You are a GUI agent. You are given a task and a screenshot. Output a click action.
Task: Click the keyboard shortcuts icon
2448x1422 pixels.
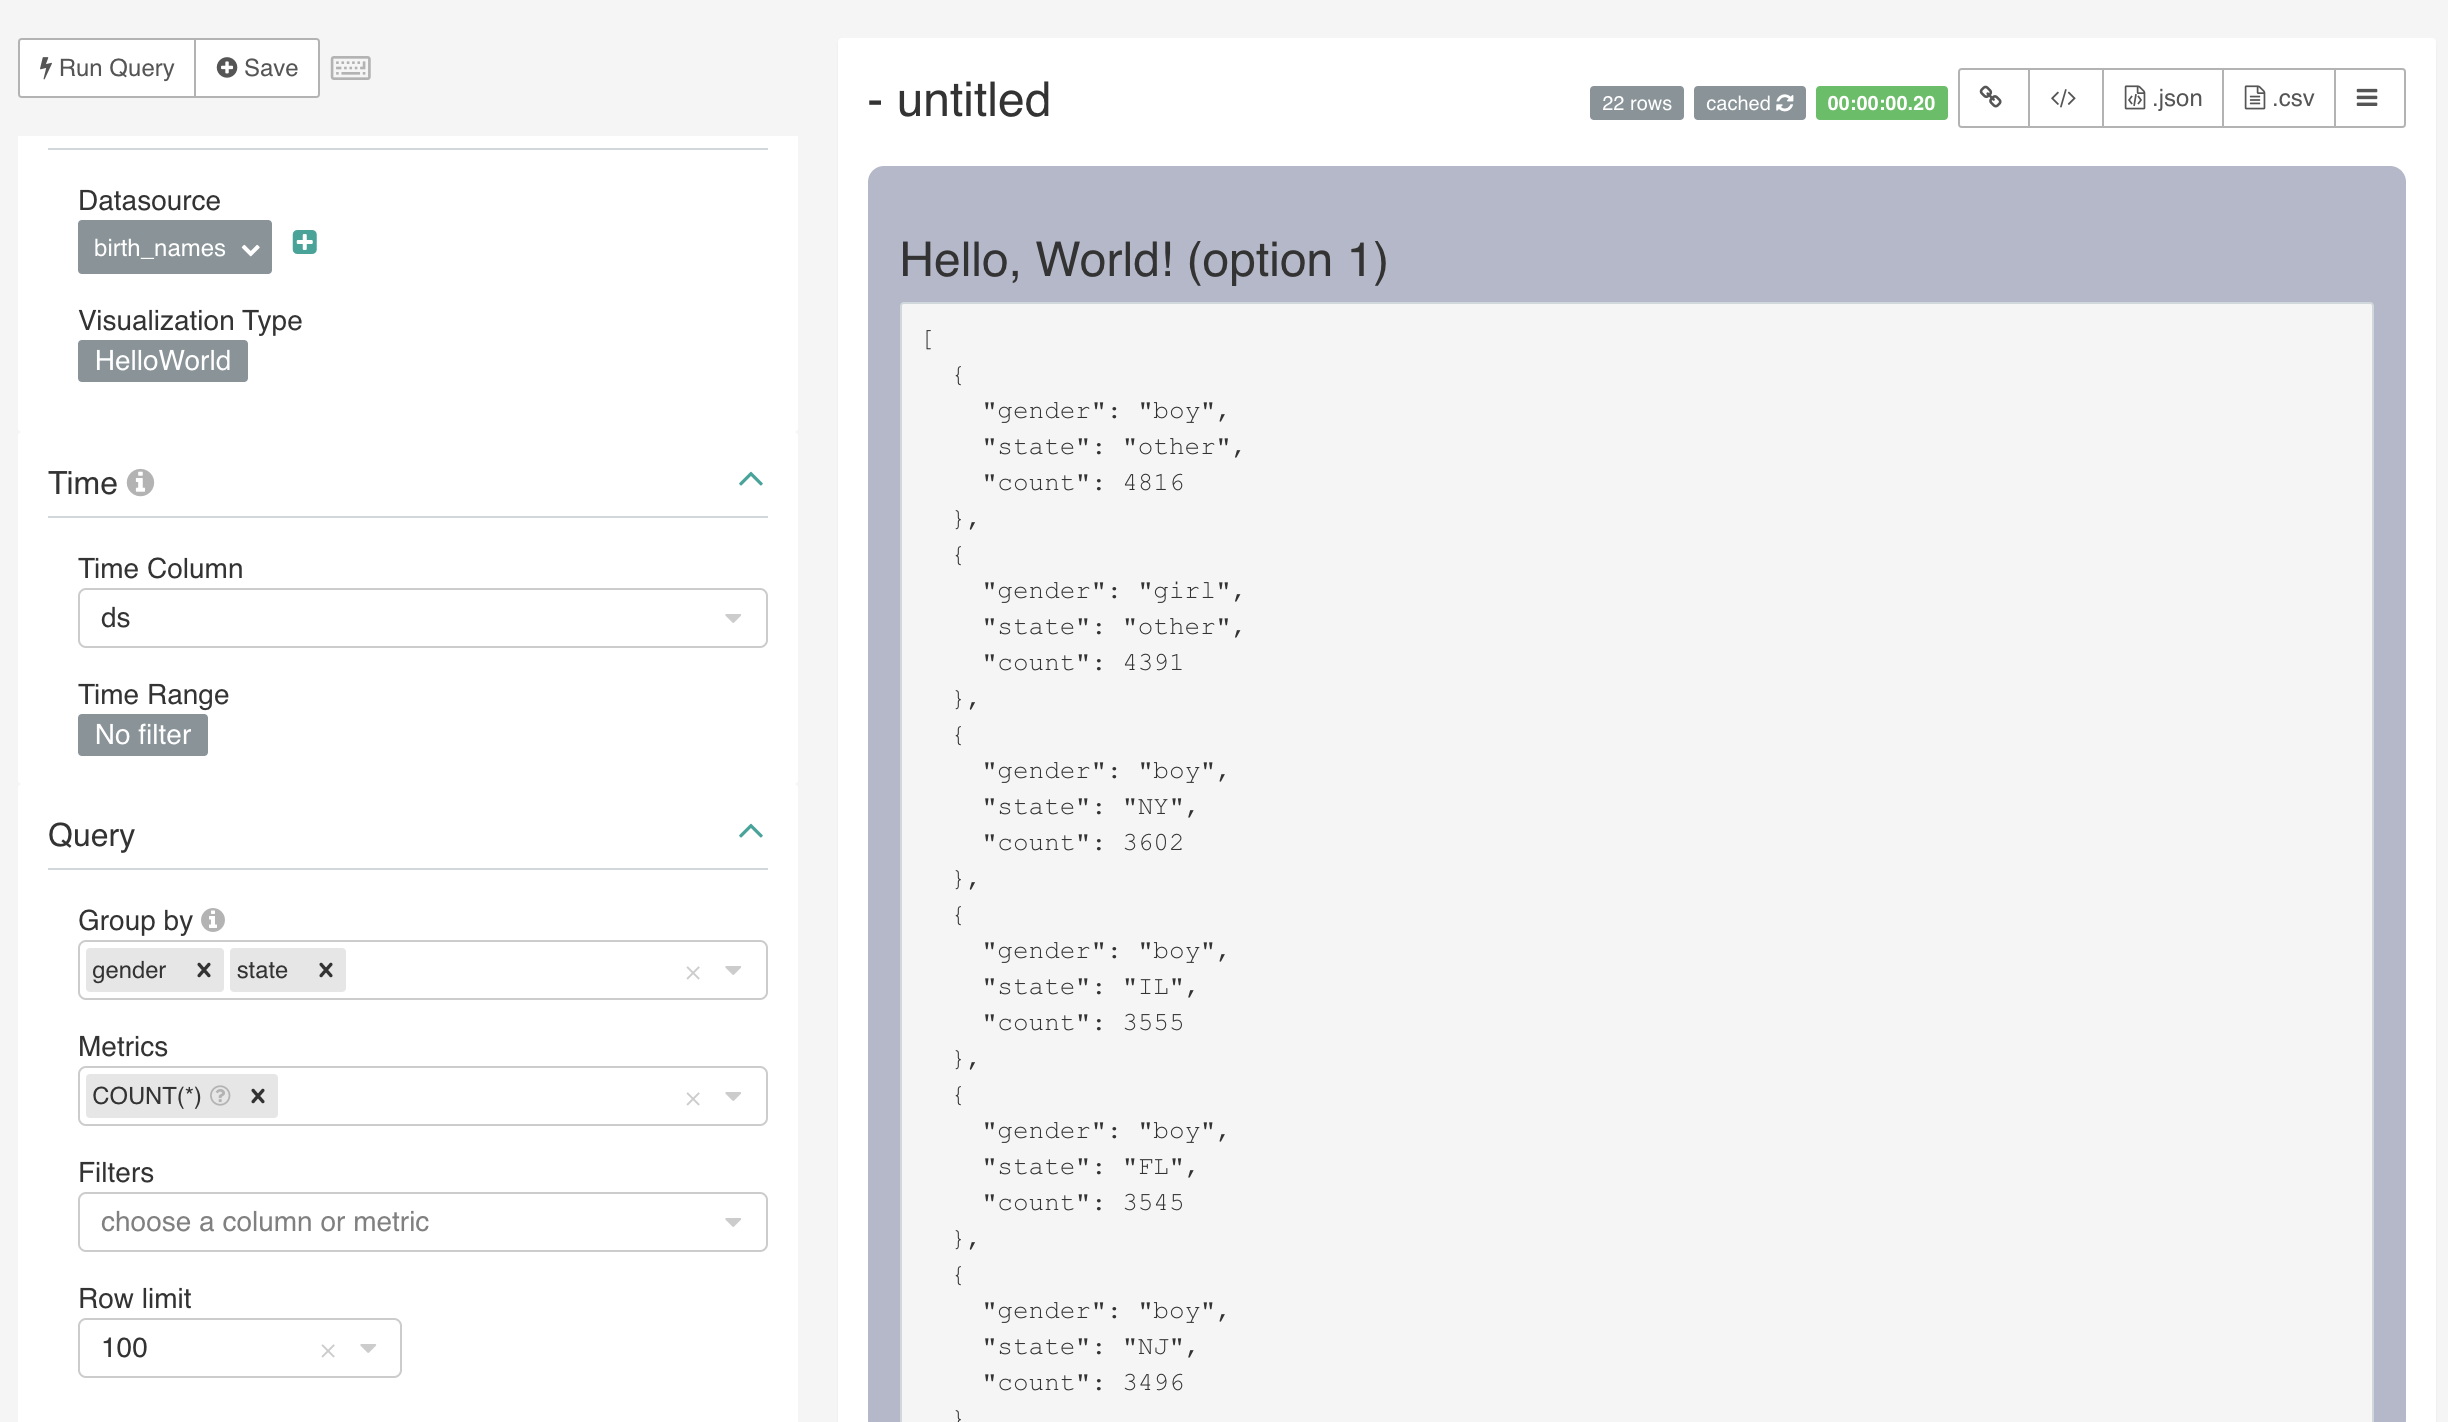pos(350,68)
